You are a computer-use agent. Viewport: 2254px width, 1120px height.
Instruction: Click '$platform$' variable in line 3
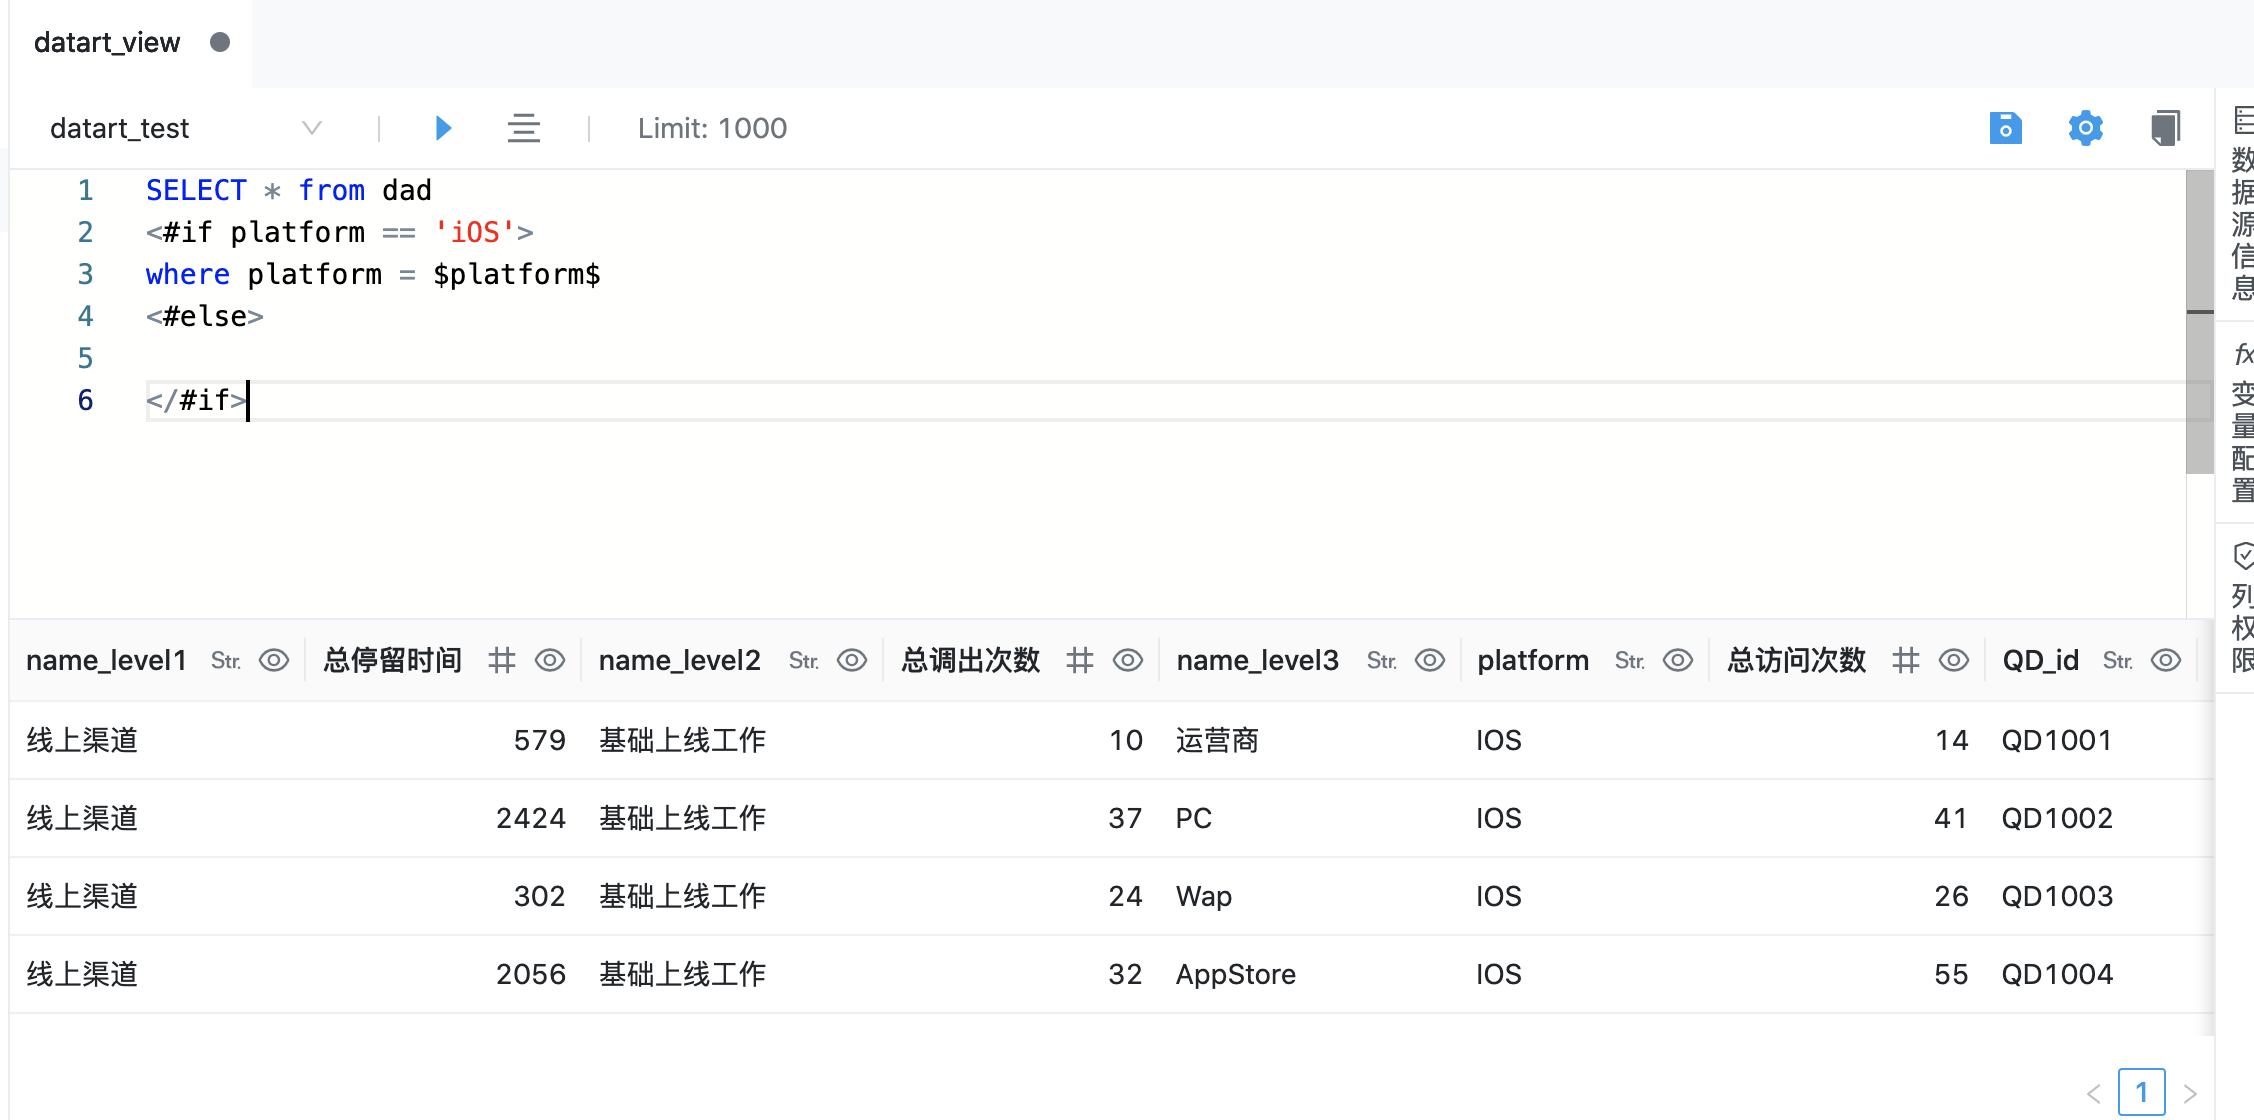coord(517,274)
